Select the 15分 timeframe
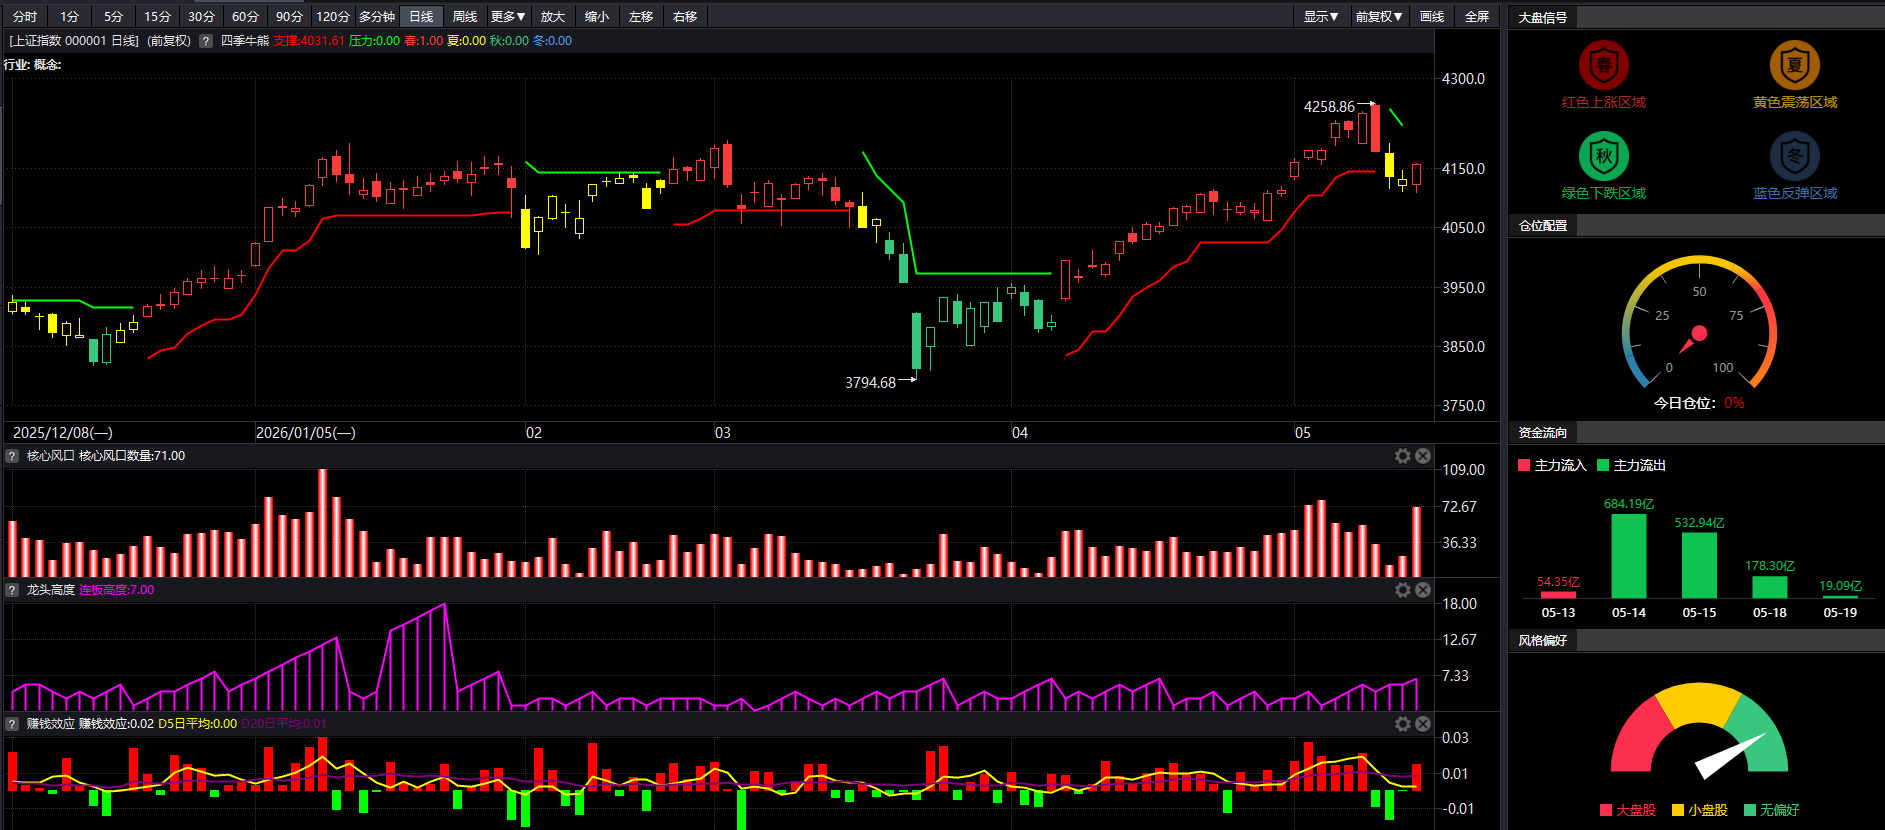Screen dimensions: 1885x830 (x=157, y=16)
